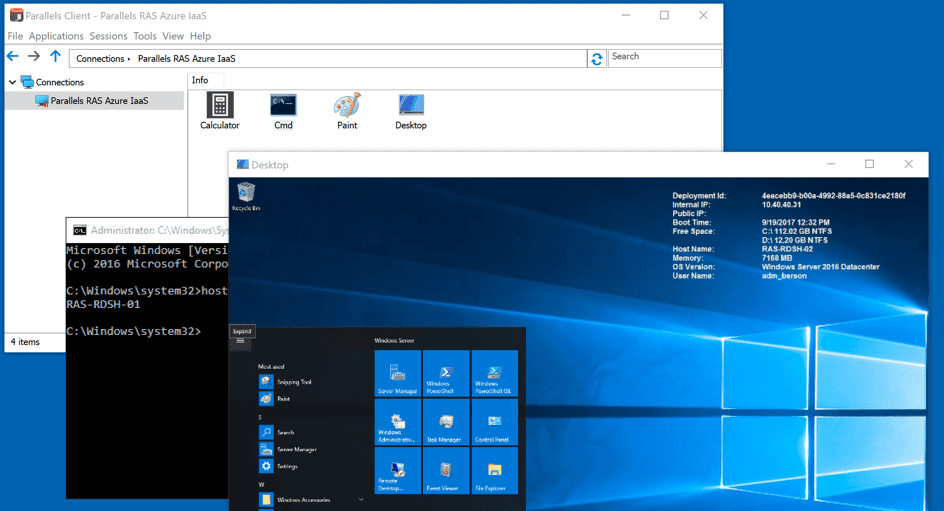This screenshot has height=511, width=944.
Task: Click the Cmd window title bar icon
Action: (79, 230)
